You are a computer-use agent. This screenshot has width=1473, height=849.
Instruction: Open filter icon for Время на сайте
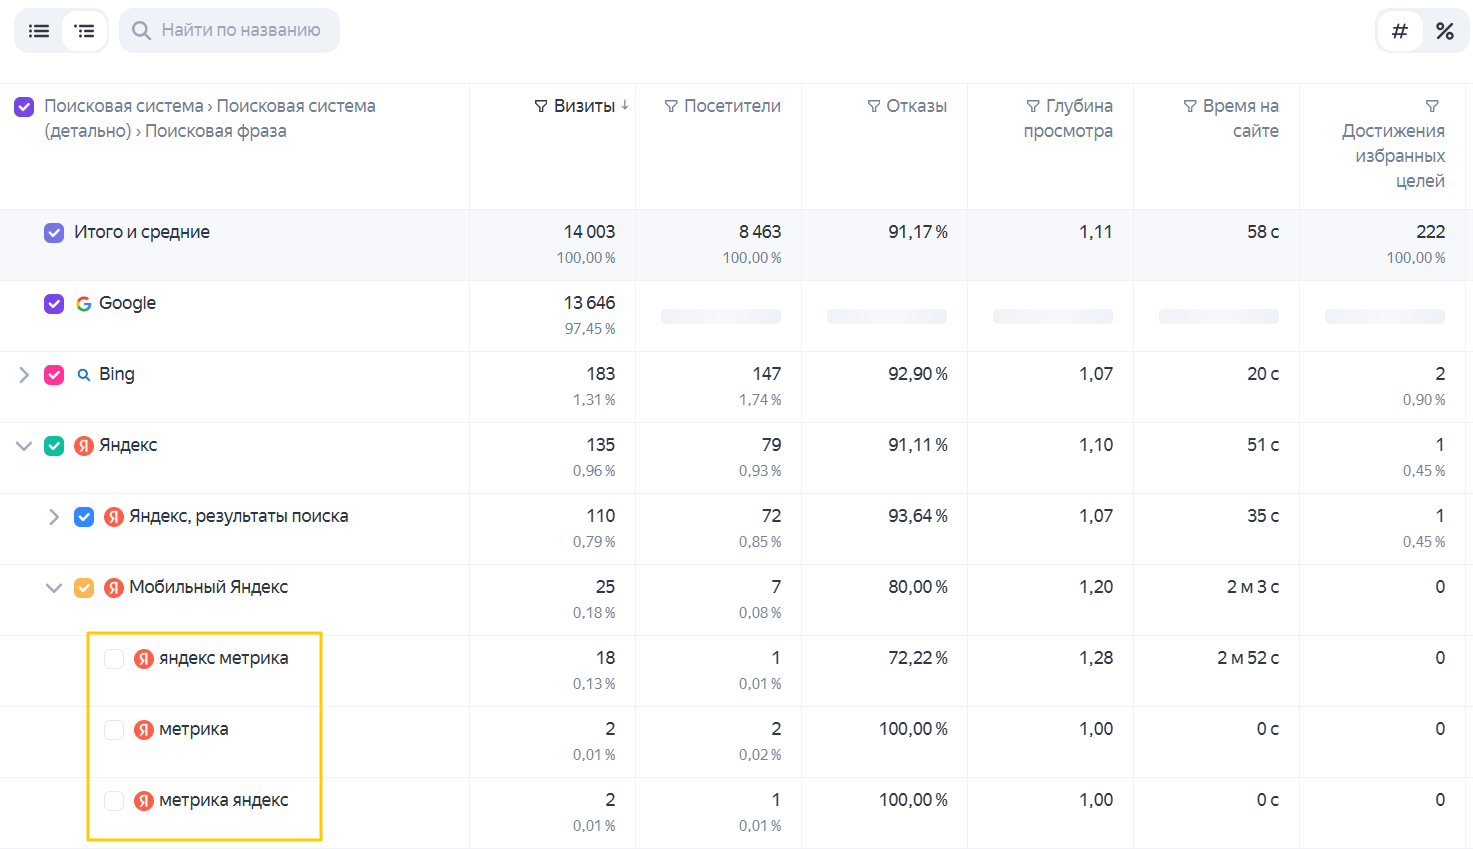(x=1190, y=106)
